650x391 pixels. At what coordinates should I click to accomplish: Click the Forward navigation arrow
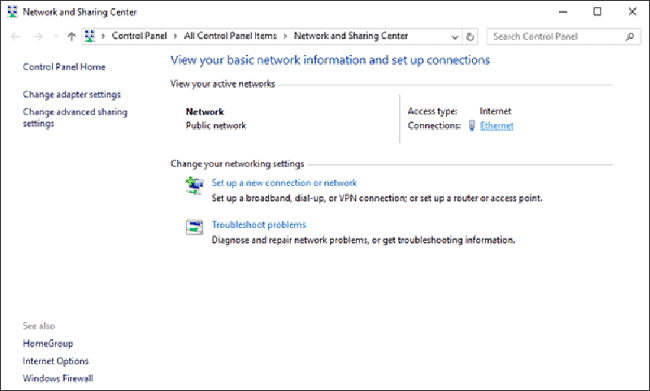38,36
